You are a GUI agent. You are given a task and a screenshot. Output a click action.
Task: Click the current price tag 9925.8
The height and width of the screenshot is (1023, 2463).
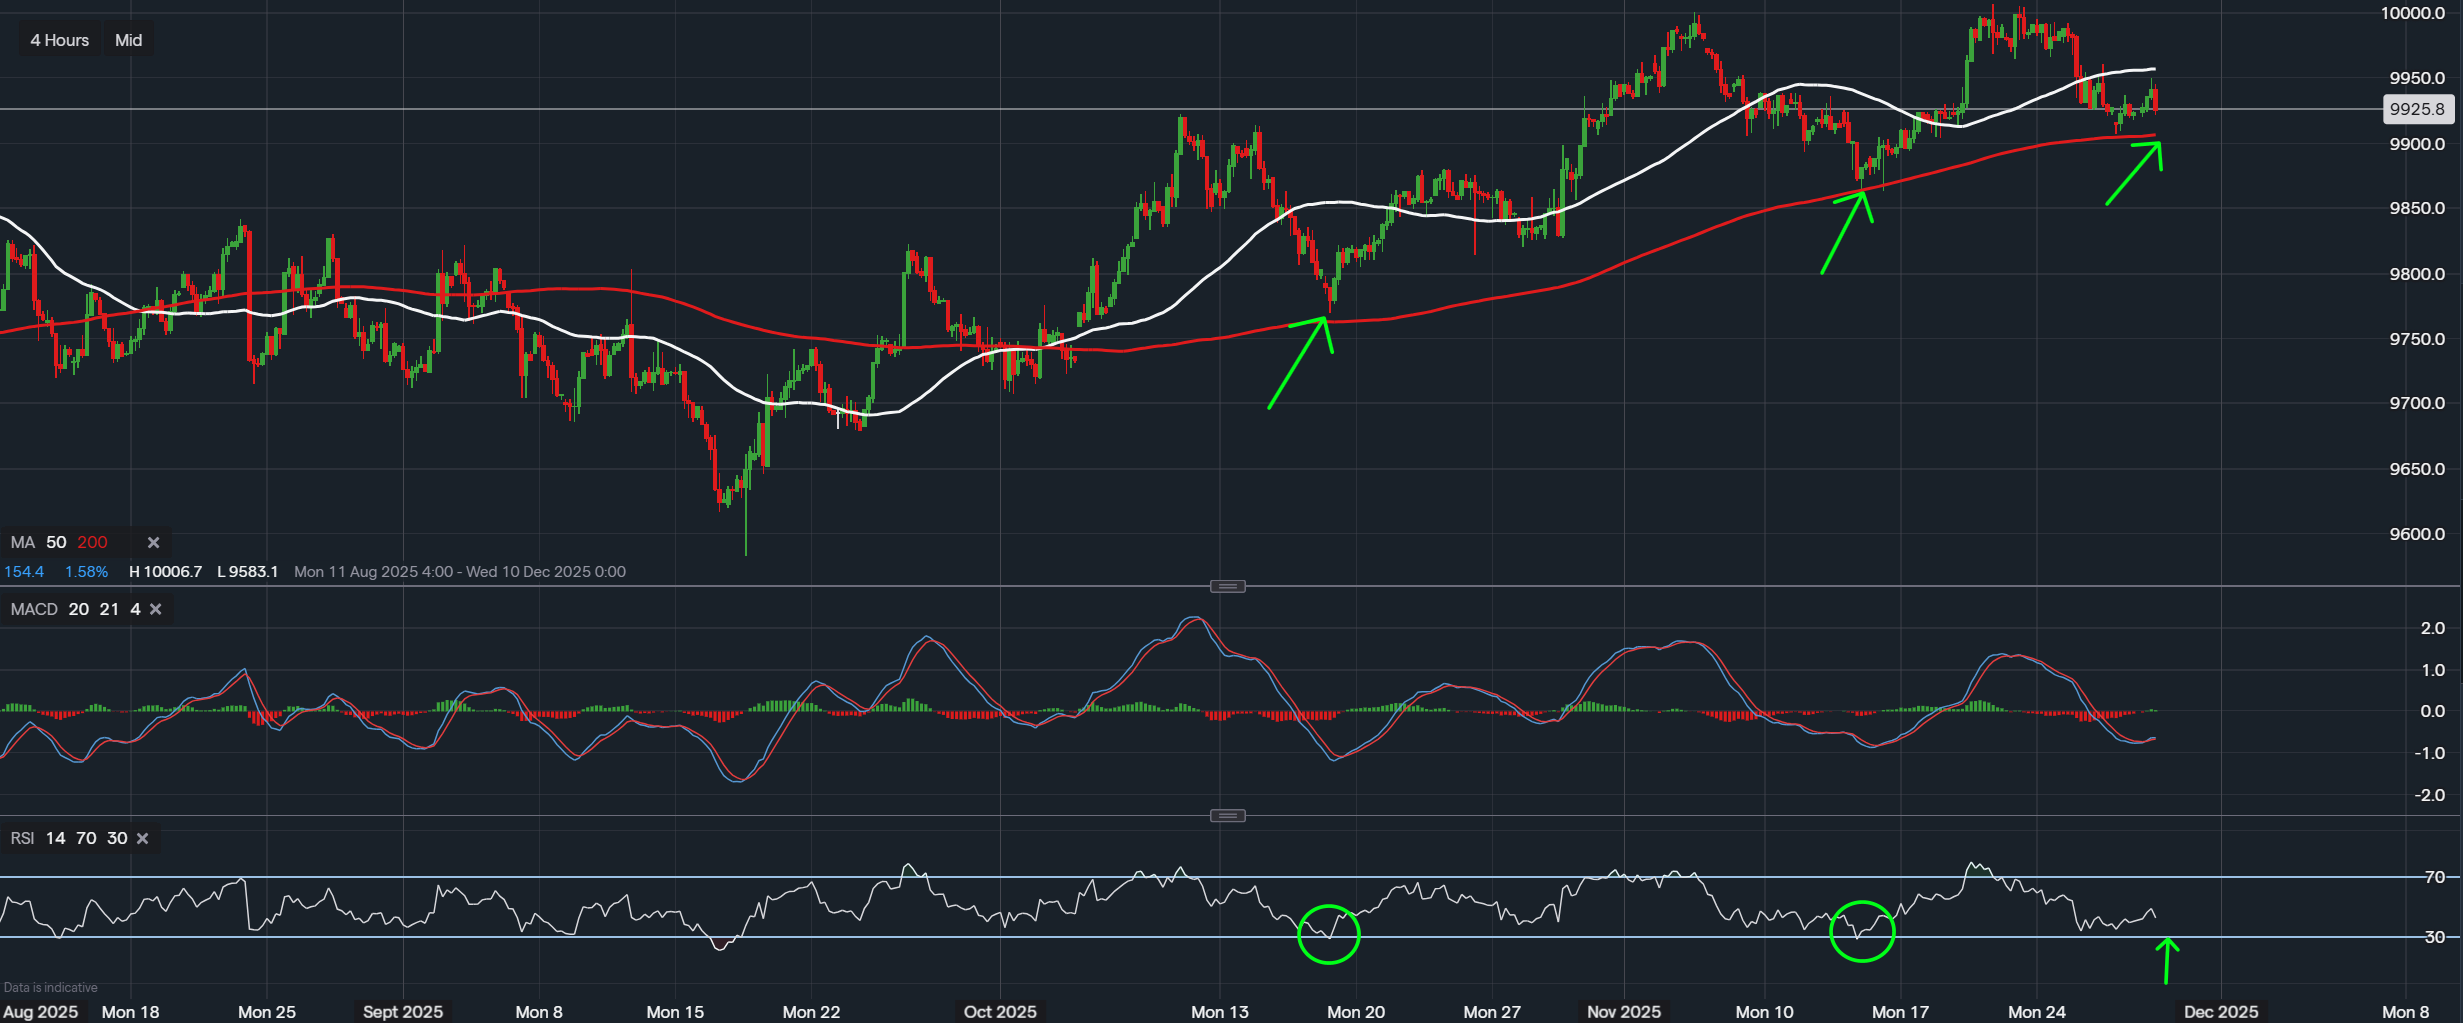2417,109
